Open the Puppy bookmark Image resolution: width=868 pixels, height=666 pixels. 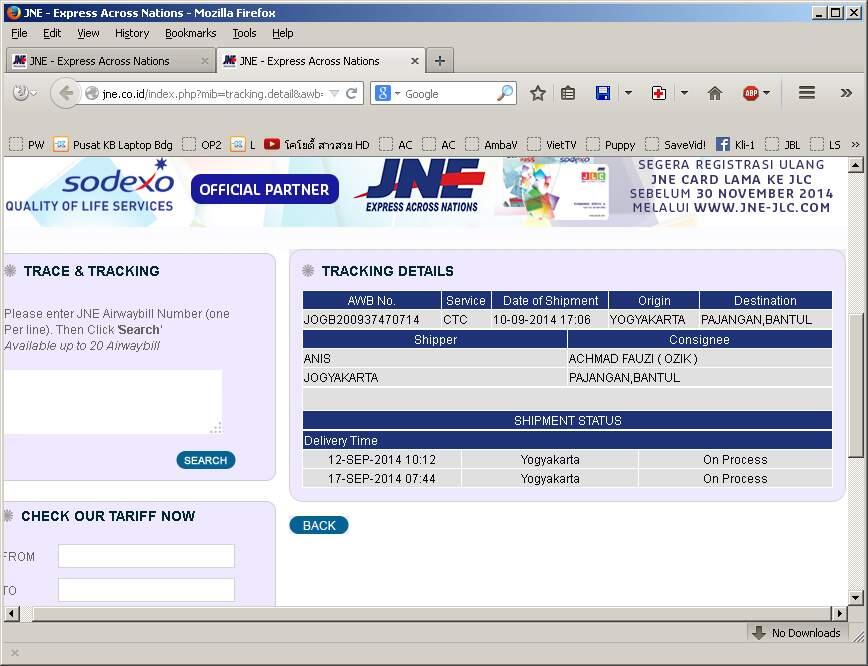tap(611, 145)
